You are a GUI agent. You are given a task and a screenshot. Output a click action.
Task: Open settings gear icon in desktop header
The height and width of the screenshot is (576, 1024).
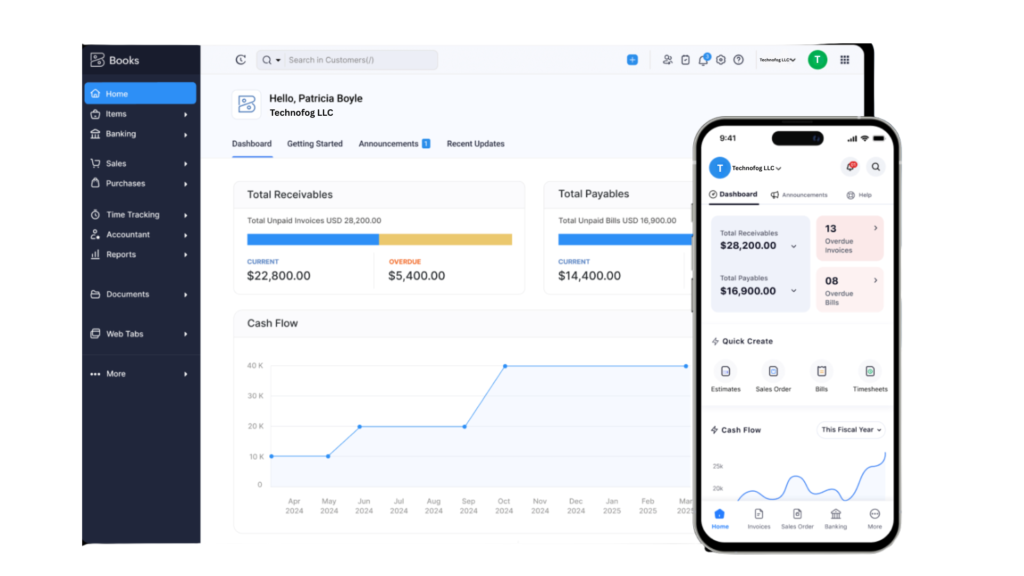click(x=720, y=60)
